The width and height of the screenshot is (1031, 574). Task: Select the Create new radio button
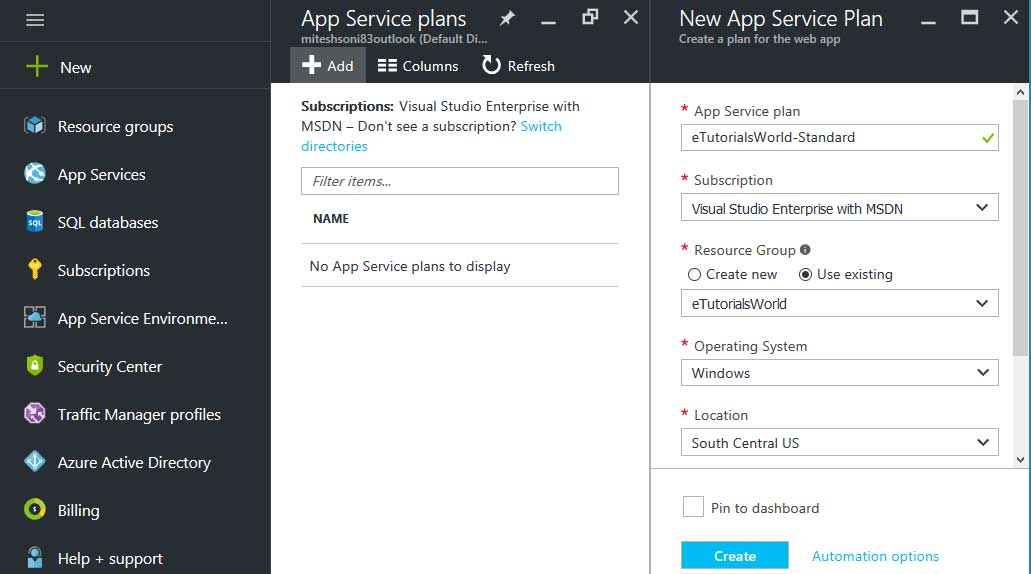tap(695, 274)
